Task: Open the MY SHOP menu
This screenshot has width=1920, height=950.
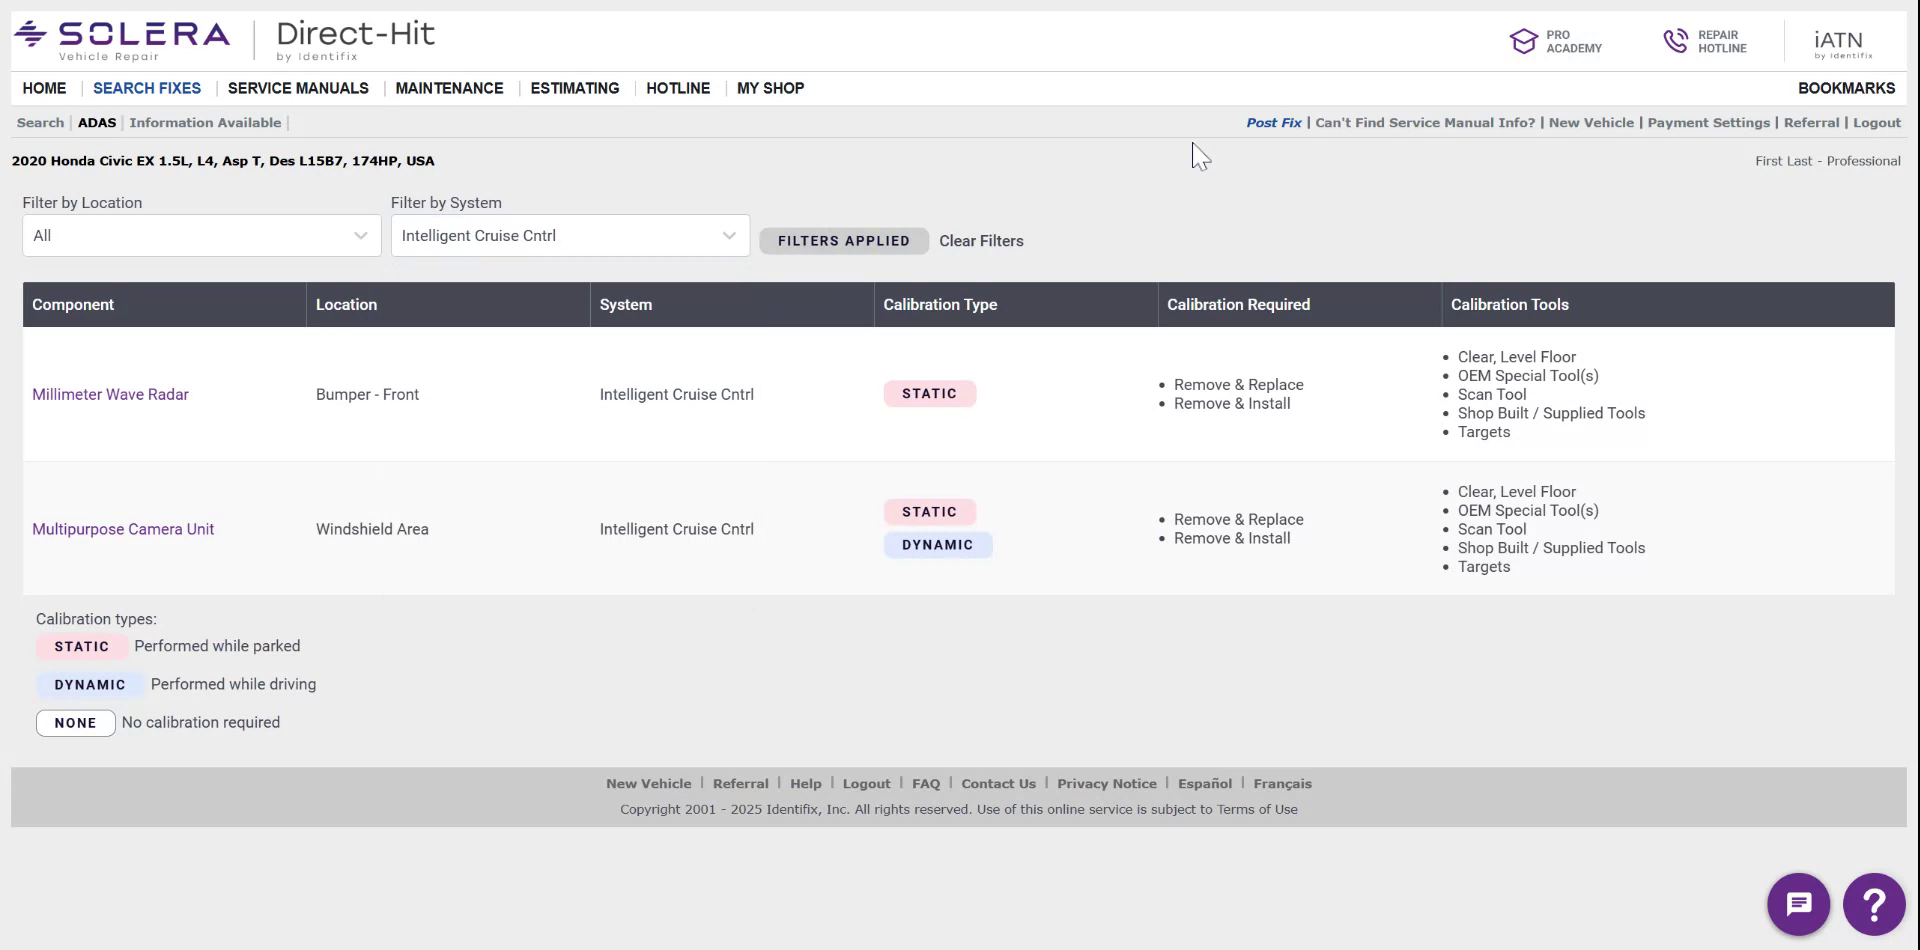Action: pyautogui.click(x=770, y=88)
